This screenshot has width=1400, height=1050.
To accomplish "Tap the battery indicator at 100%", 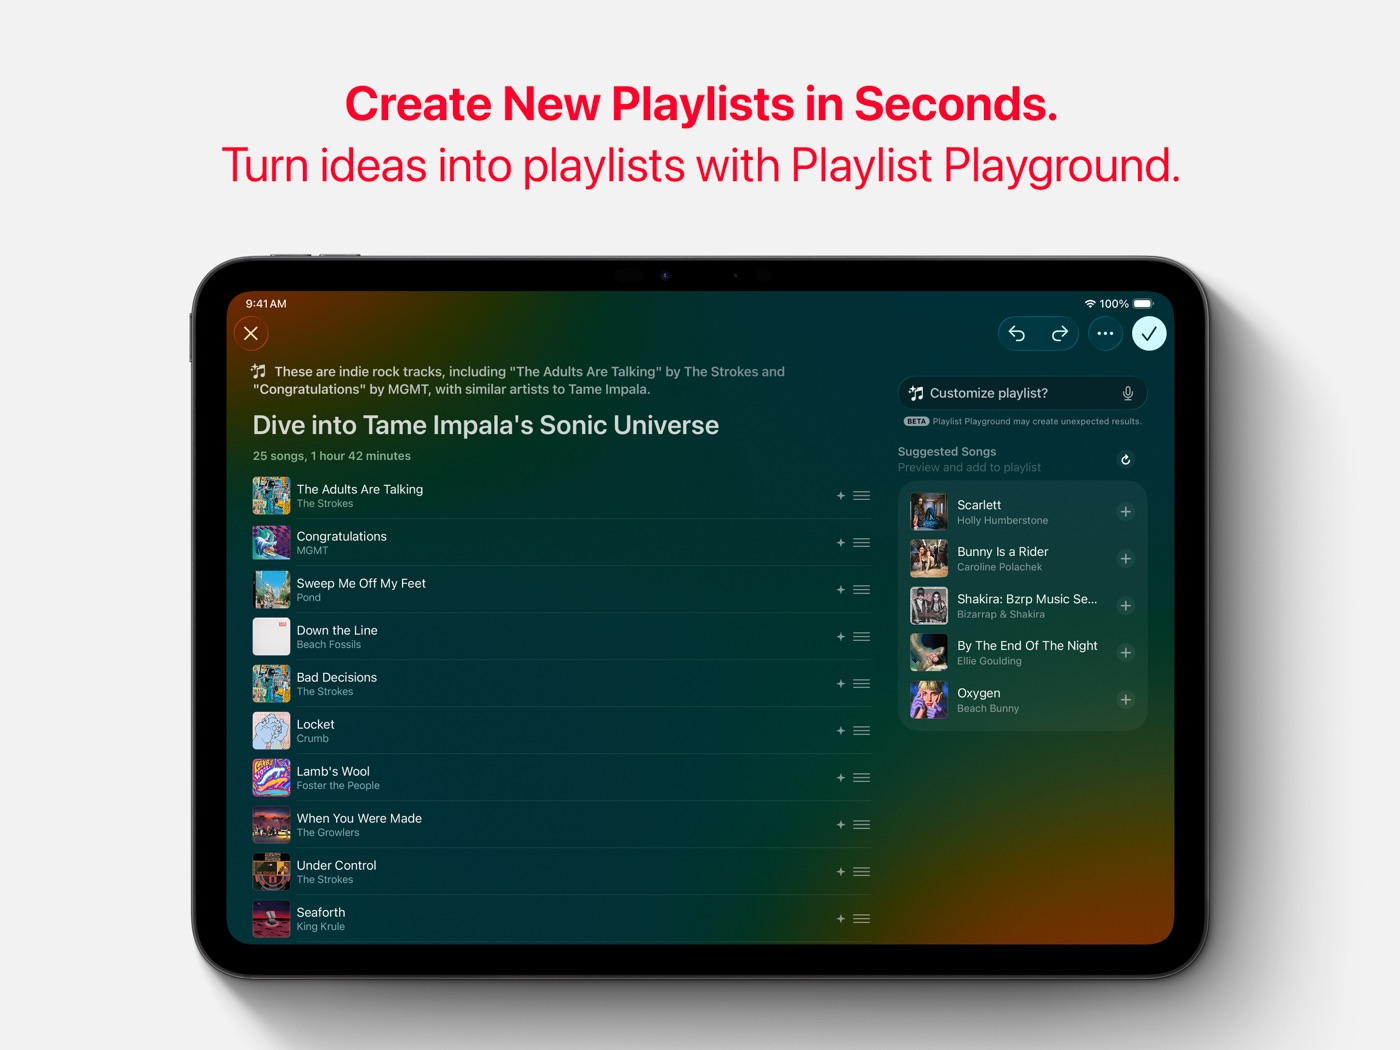I will point(1142,304).
